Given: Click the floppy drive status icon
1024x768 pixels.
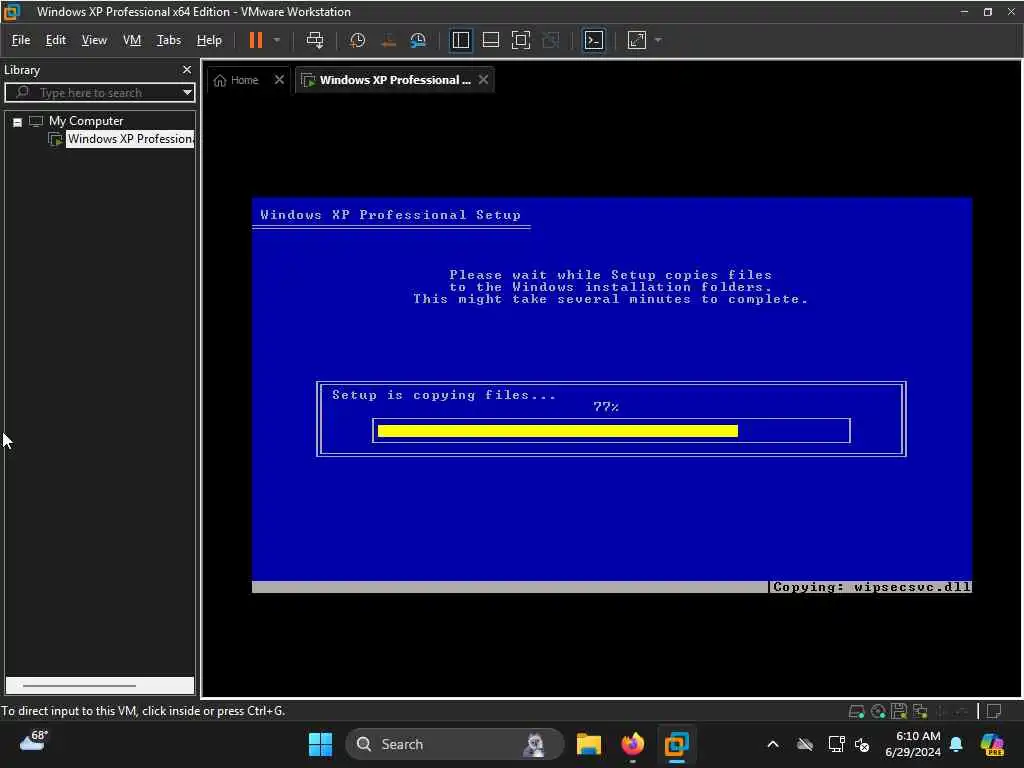Looking at the screenshot, I should point(899,711).
